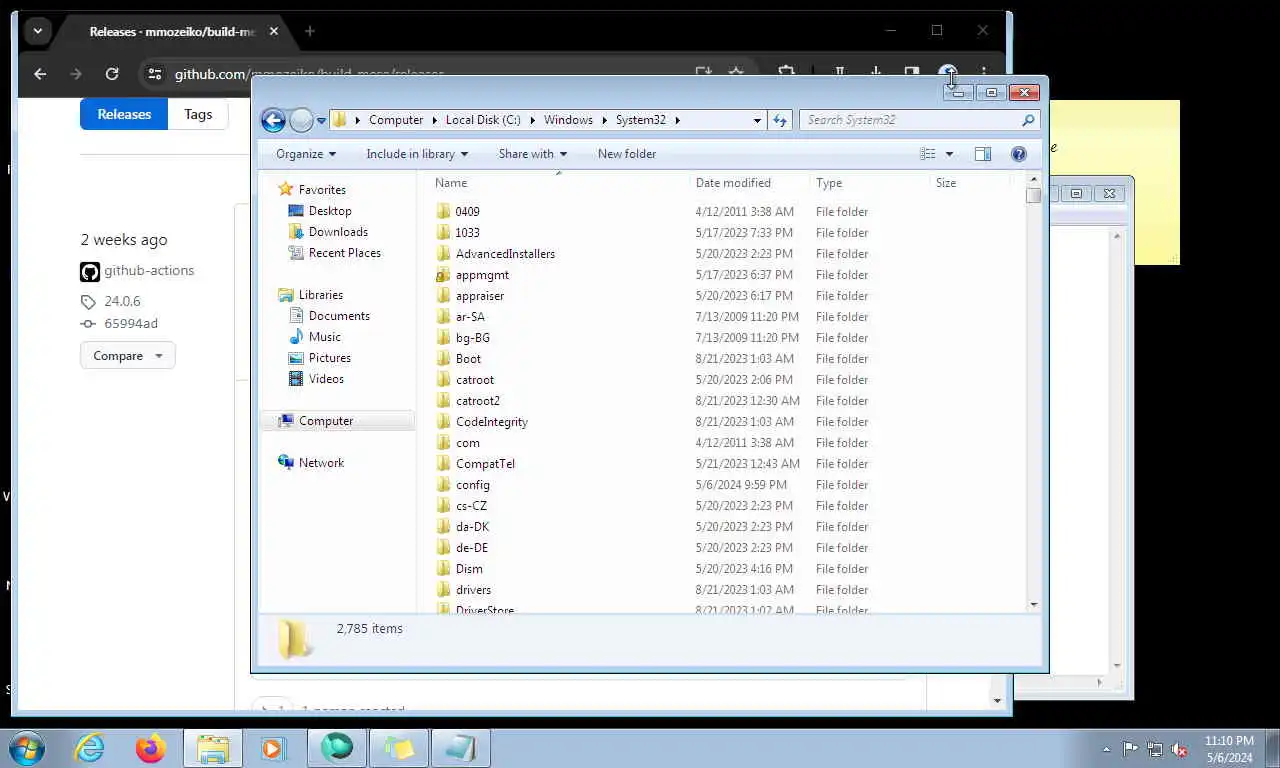Select the Boot folder
The height and width of the screenshot is (768, 1280).
pos(468,359)
